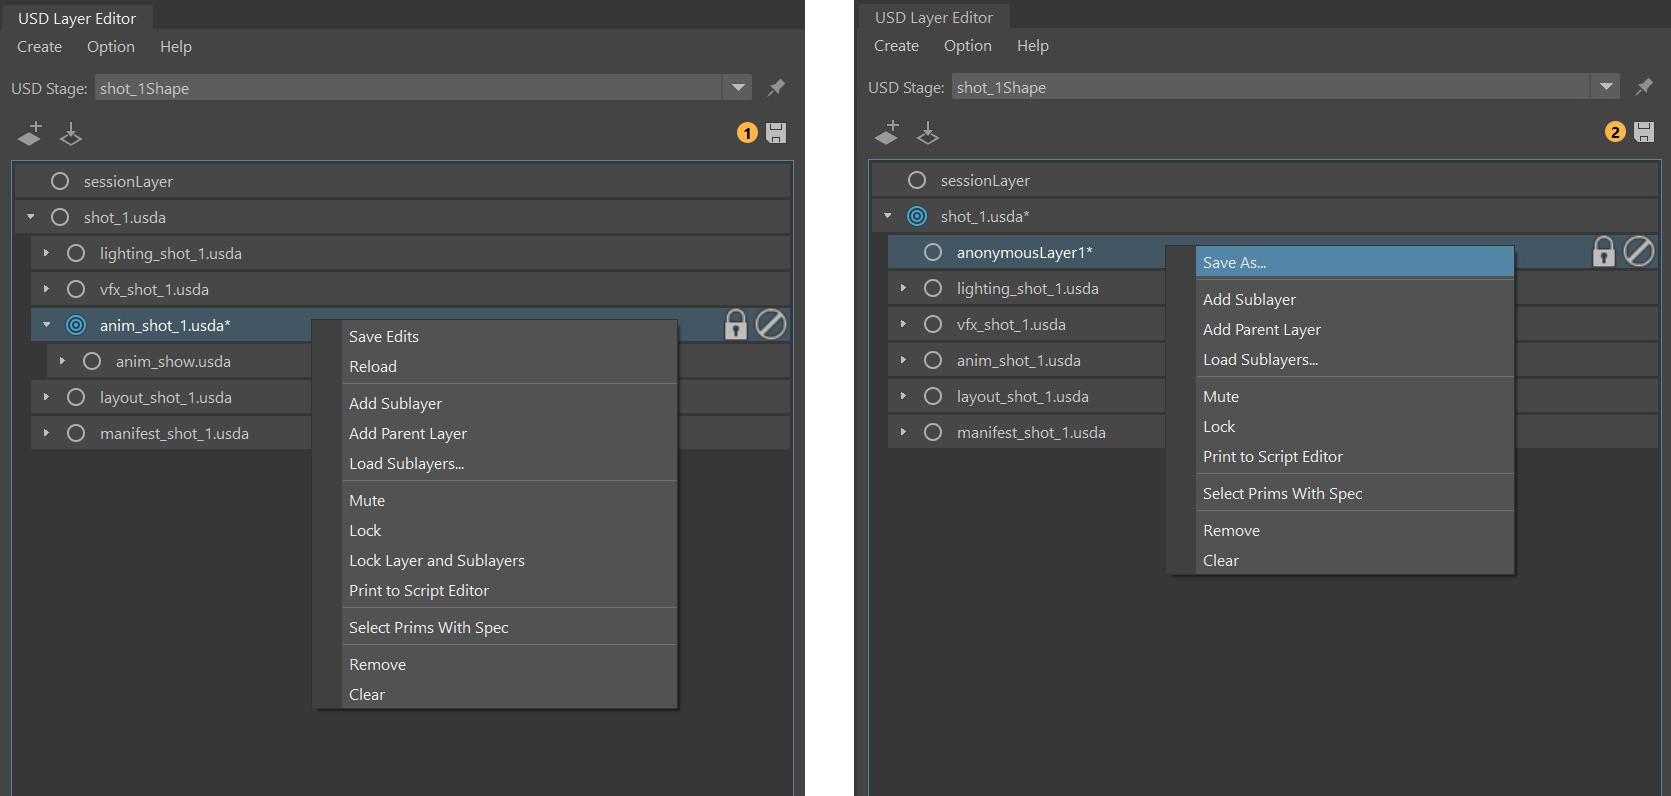Click Save Stage icon in right editor
The height and width of the screenshot is (796, 1671).
pyautogui.click(x=1644, y=132)
